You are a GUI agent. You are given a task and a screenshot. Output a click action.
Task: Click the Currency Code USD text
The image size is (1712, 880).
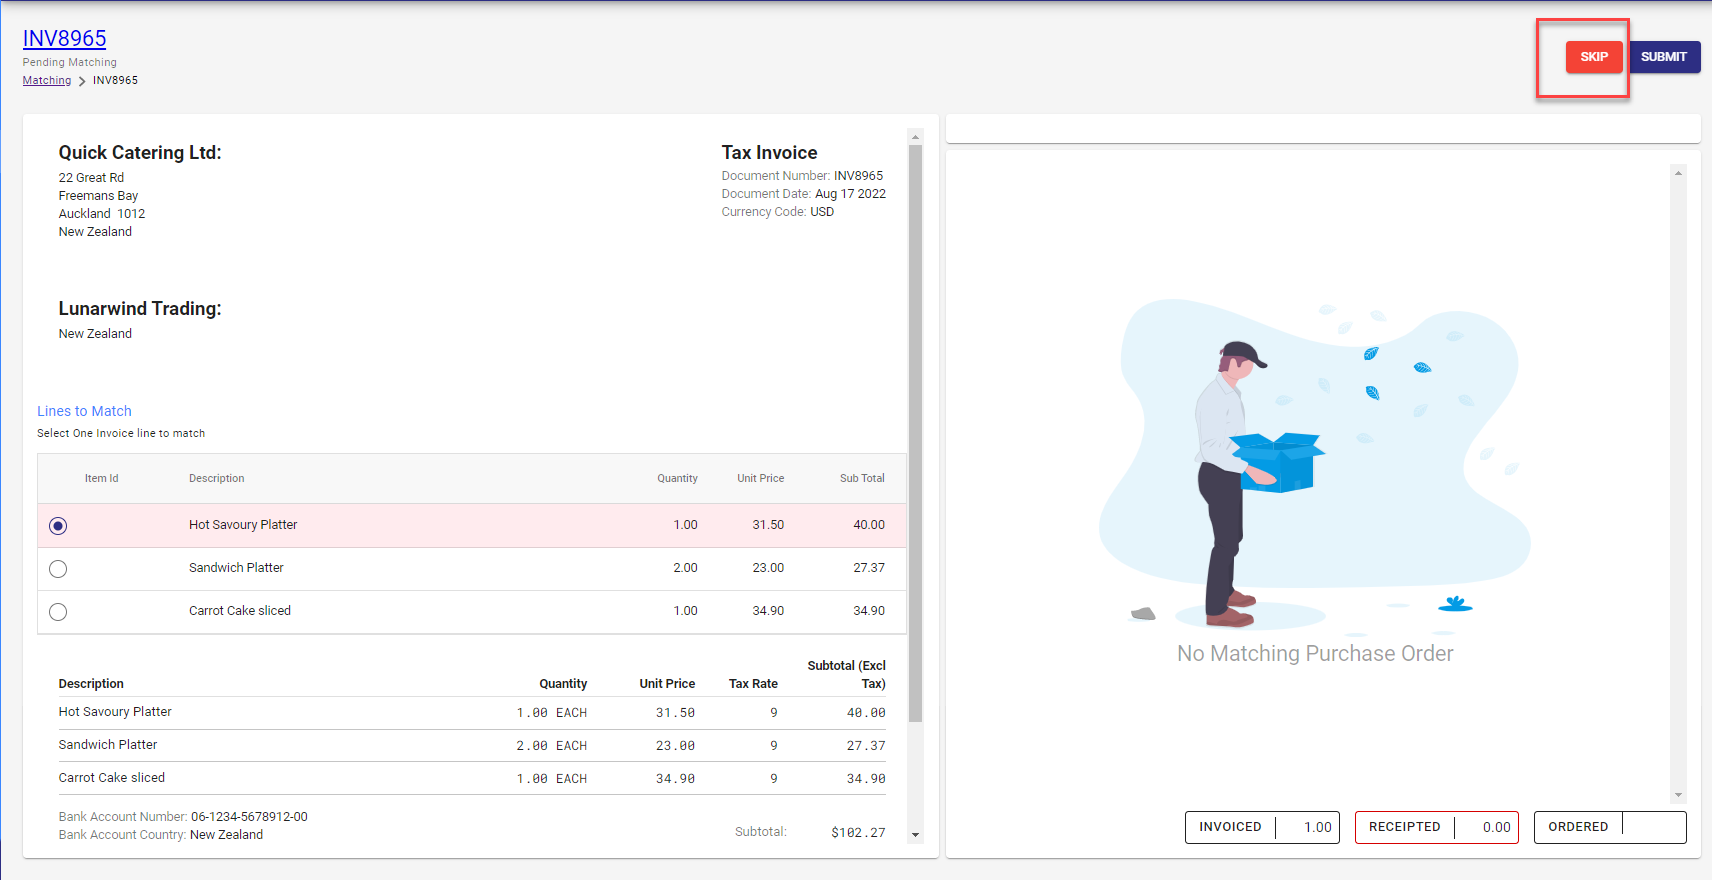[778, 212]
